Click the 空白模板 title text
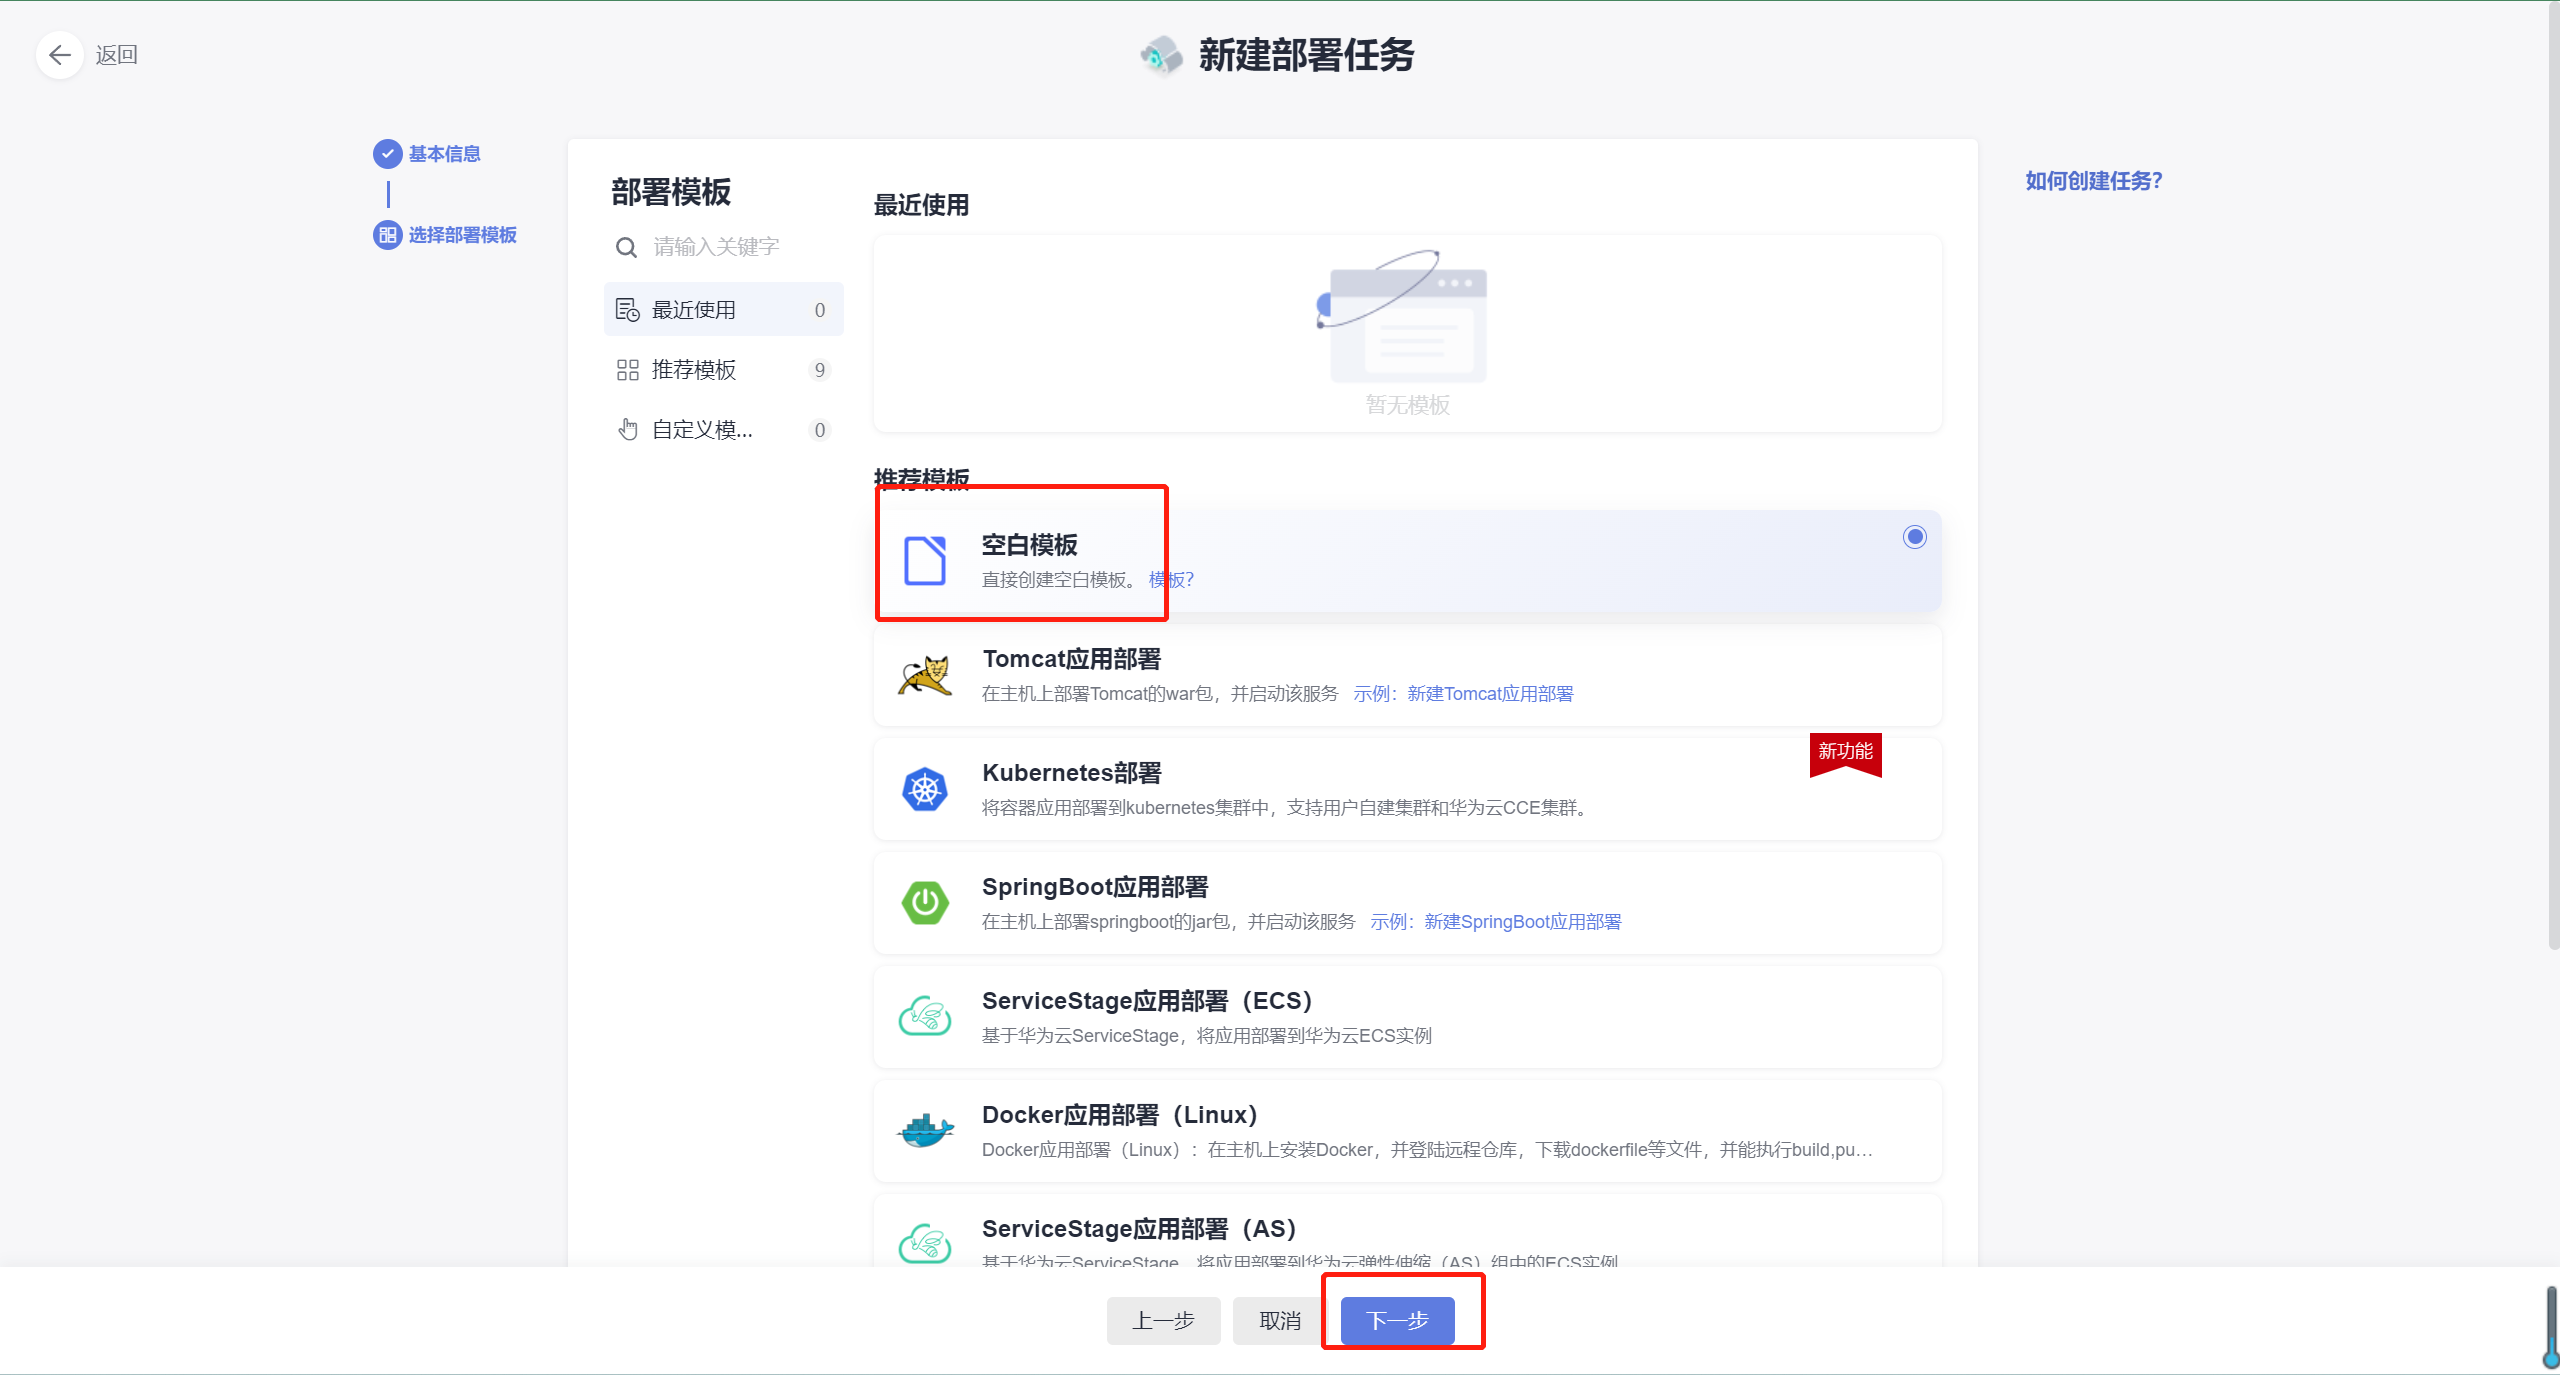The height and width of the screenshot is (1375, 2560). coord(1029,545)
